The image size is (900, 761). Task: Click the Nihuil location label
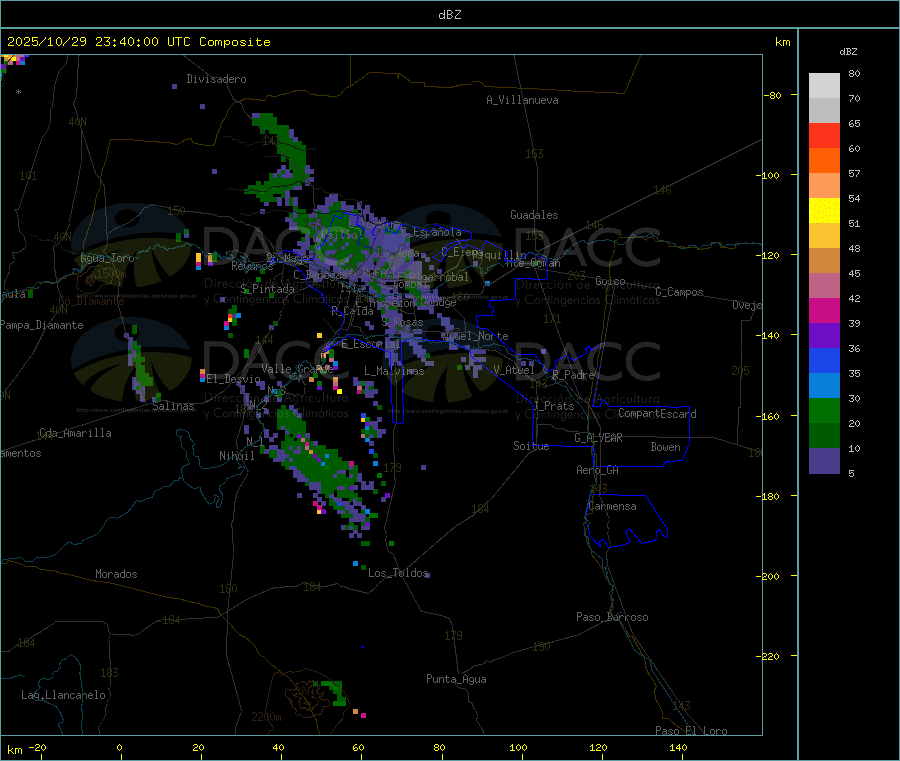click(x=236, y=456)
